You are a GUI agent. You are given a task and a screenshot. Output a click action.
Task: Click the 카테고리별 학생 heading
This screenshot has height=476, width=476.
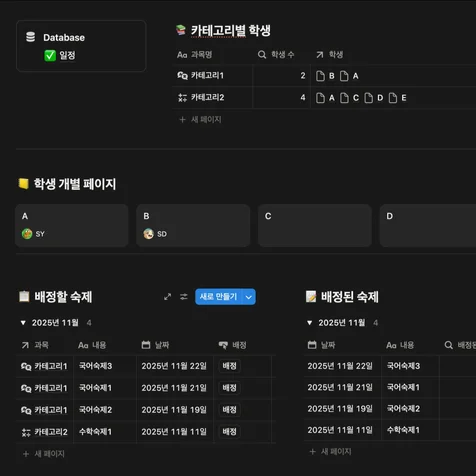(231, 31)
